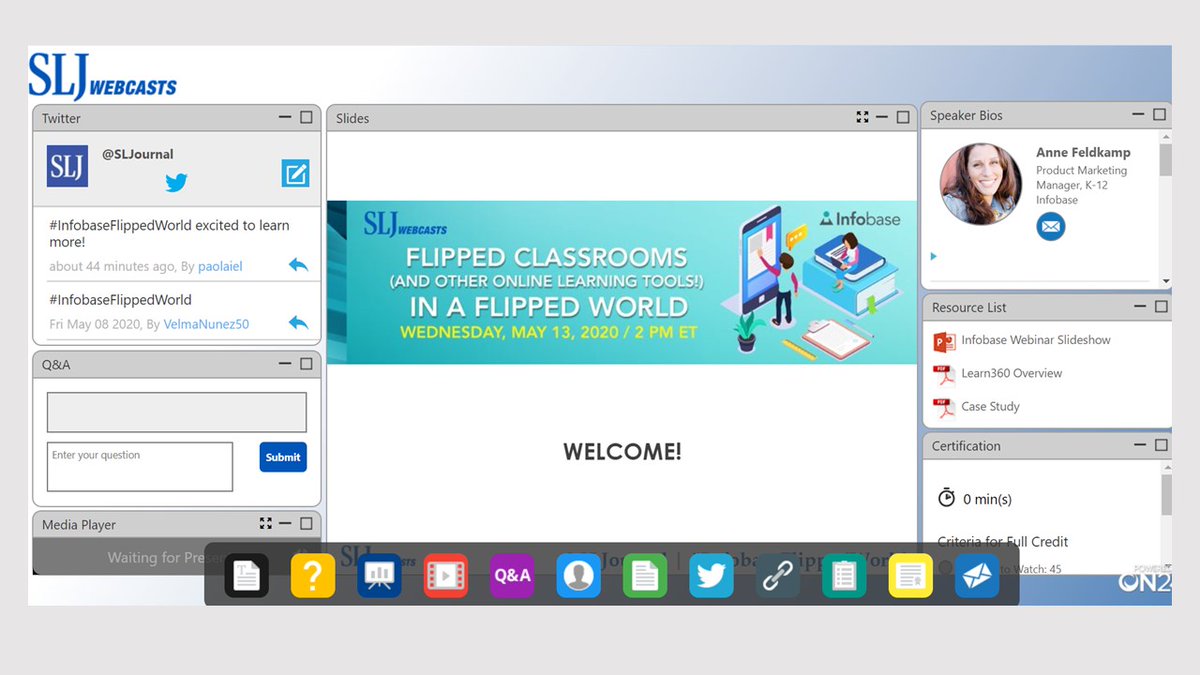Submit the Q&A question

283,457
